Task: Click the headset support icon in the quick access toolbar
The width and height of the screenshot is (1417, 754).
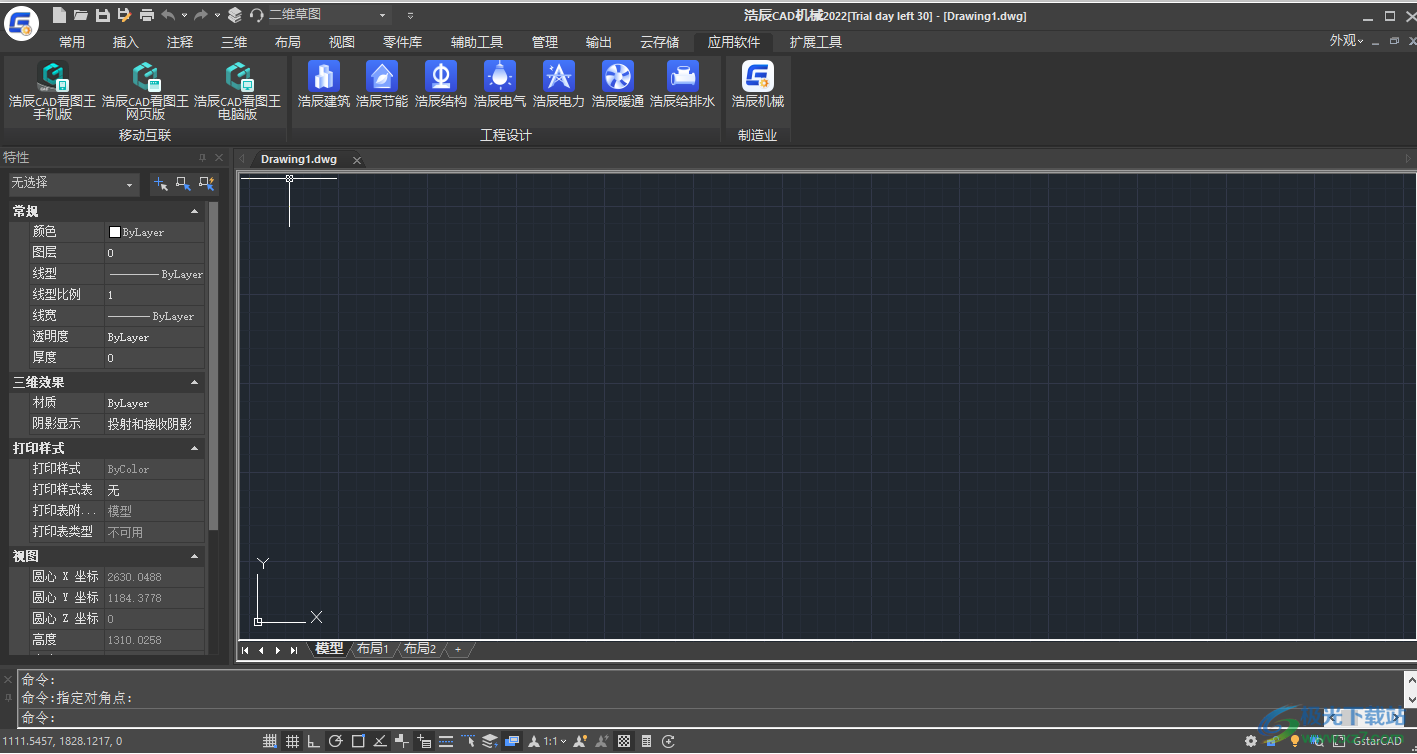Action: 256,15
